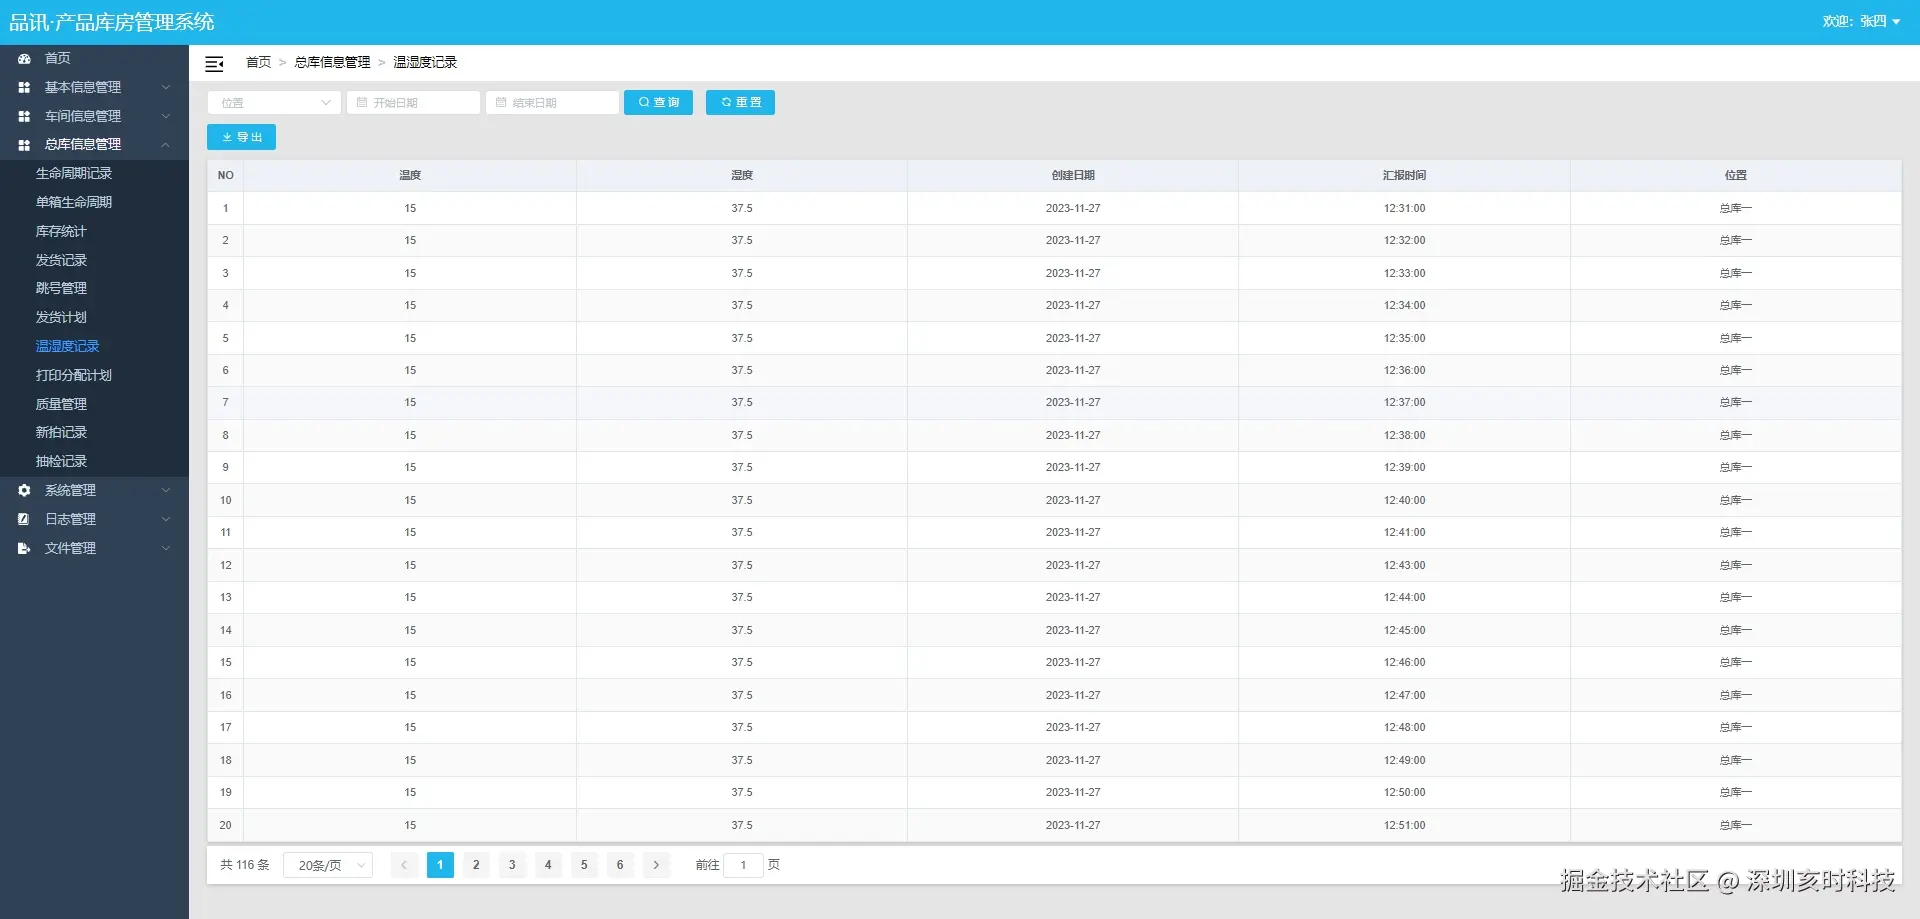Click the 基本信息管理 grid icon
This screenshot has width=1920, height=919.
(x=24, y=88)
